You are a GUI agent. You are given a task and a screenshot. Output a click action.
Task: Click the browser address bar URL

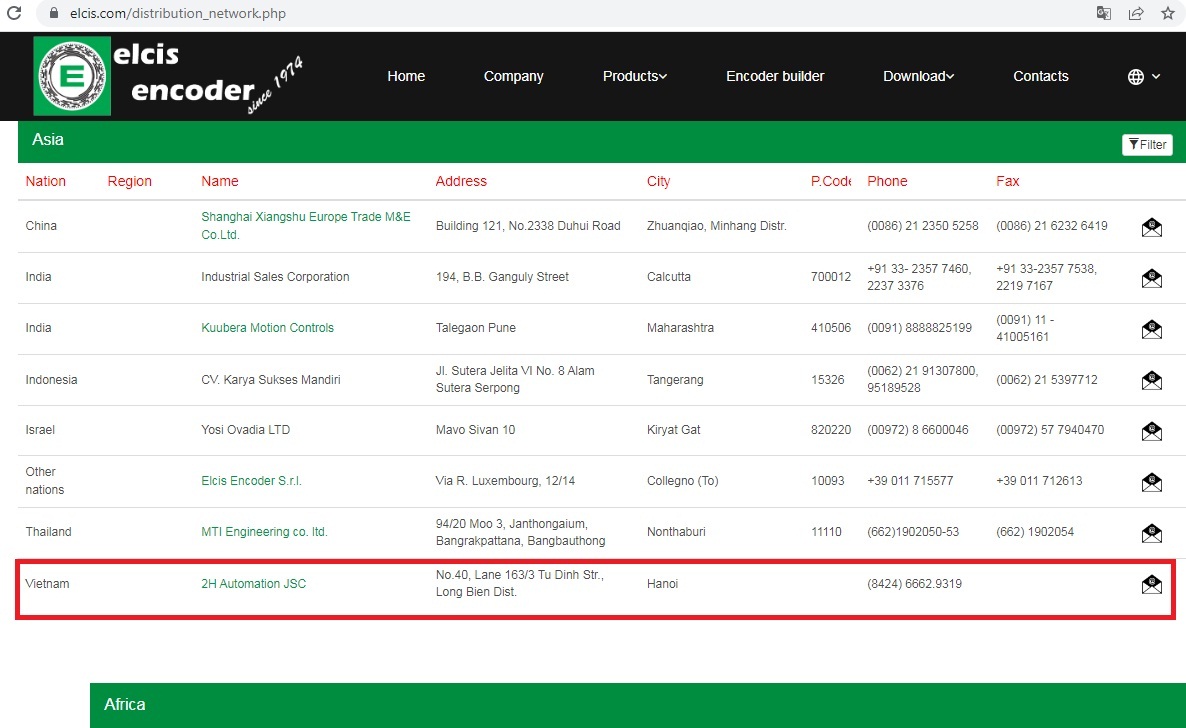click(x=178, y=14)
